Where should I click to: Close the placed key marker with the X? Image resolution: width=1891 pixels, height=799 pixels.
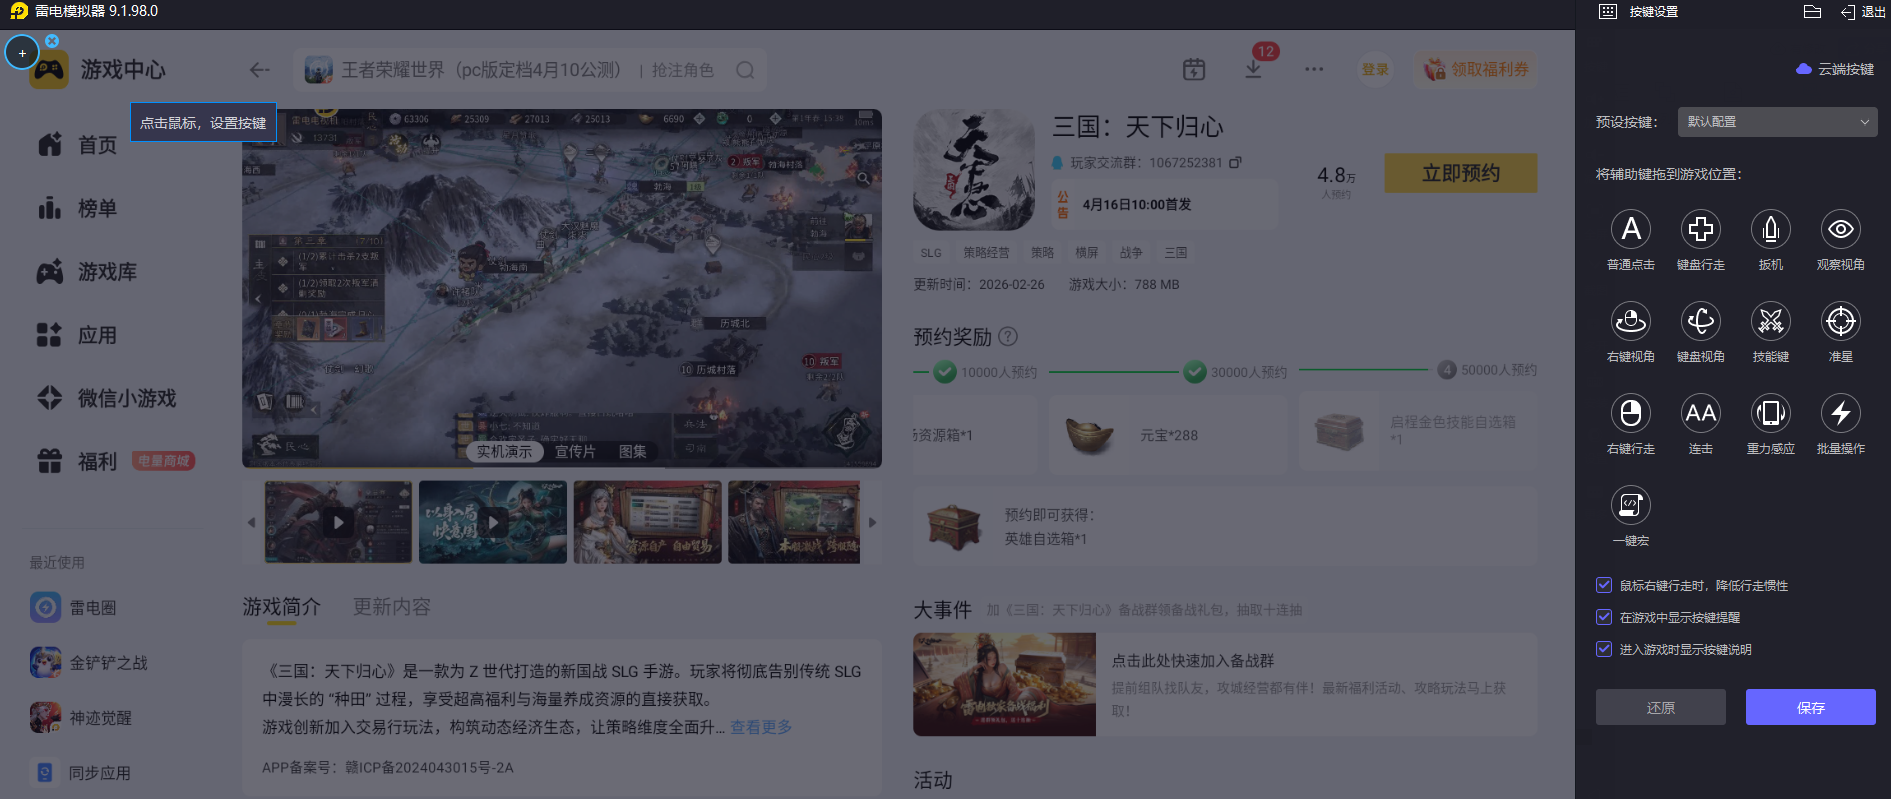coord(52,41)
